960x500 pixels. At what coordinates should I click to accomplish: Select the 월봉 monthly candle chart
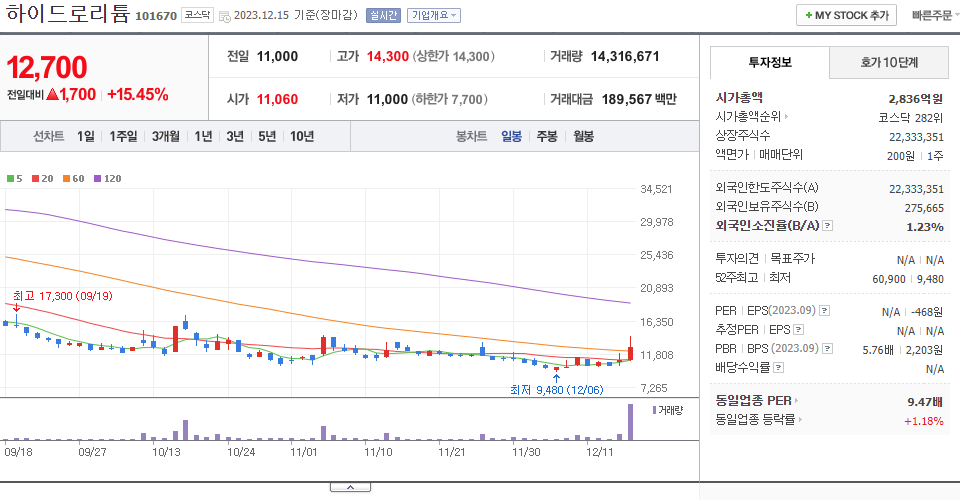583,136
